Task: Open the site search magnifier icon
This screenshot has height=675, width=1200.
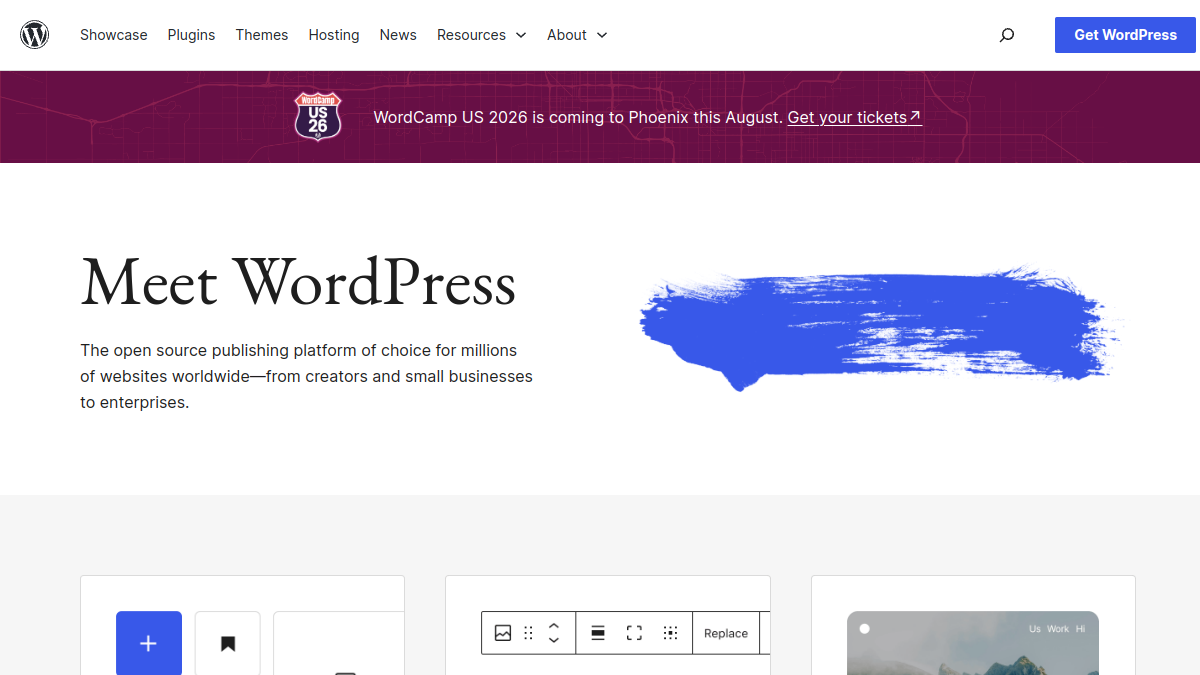Action: pos(1007,35)
